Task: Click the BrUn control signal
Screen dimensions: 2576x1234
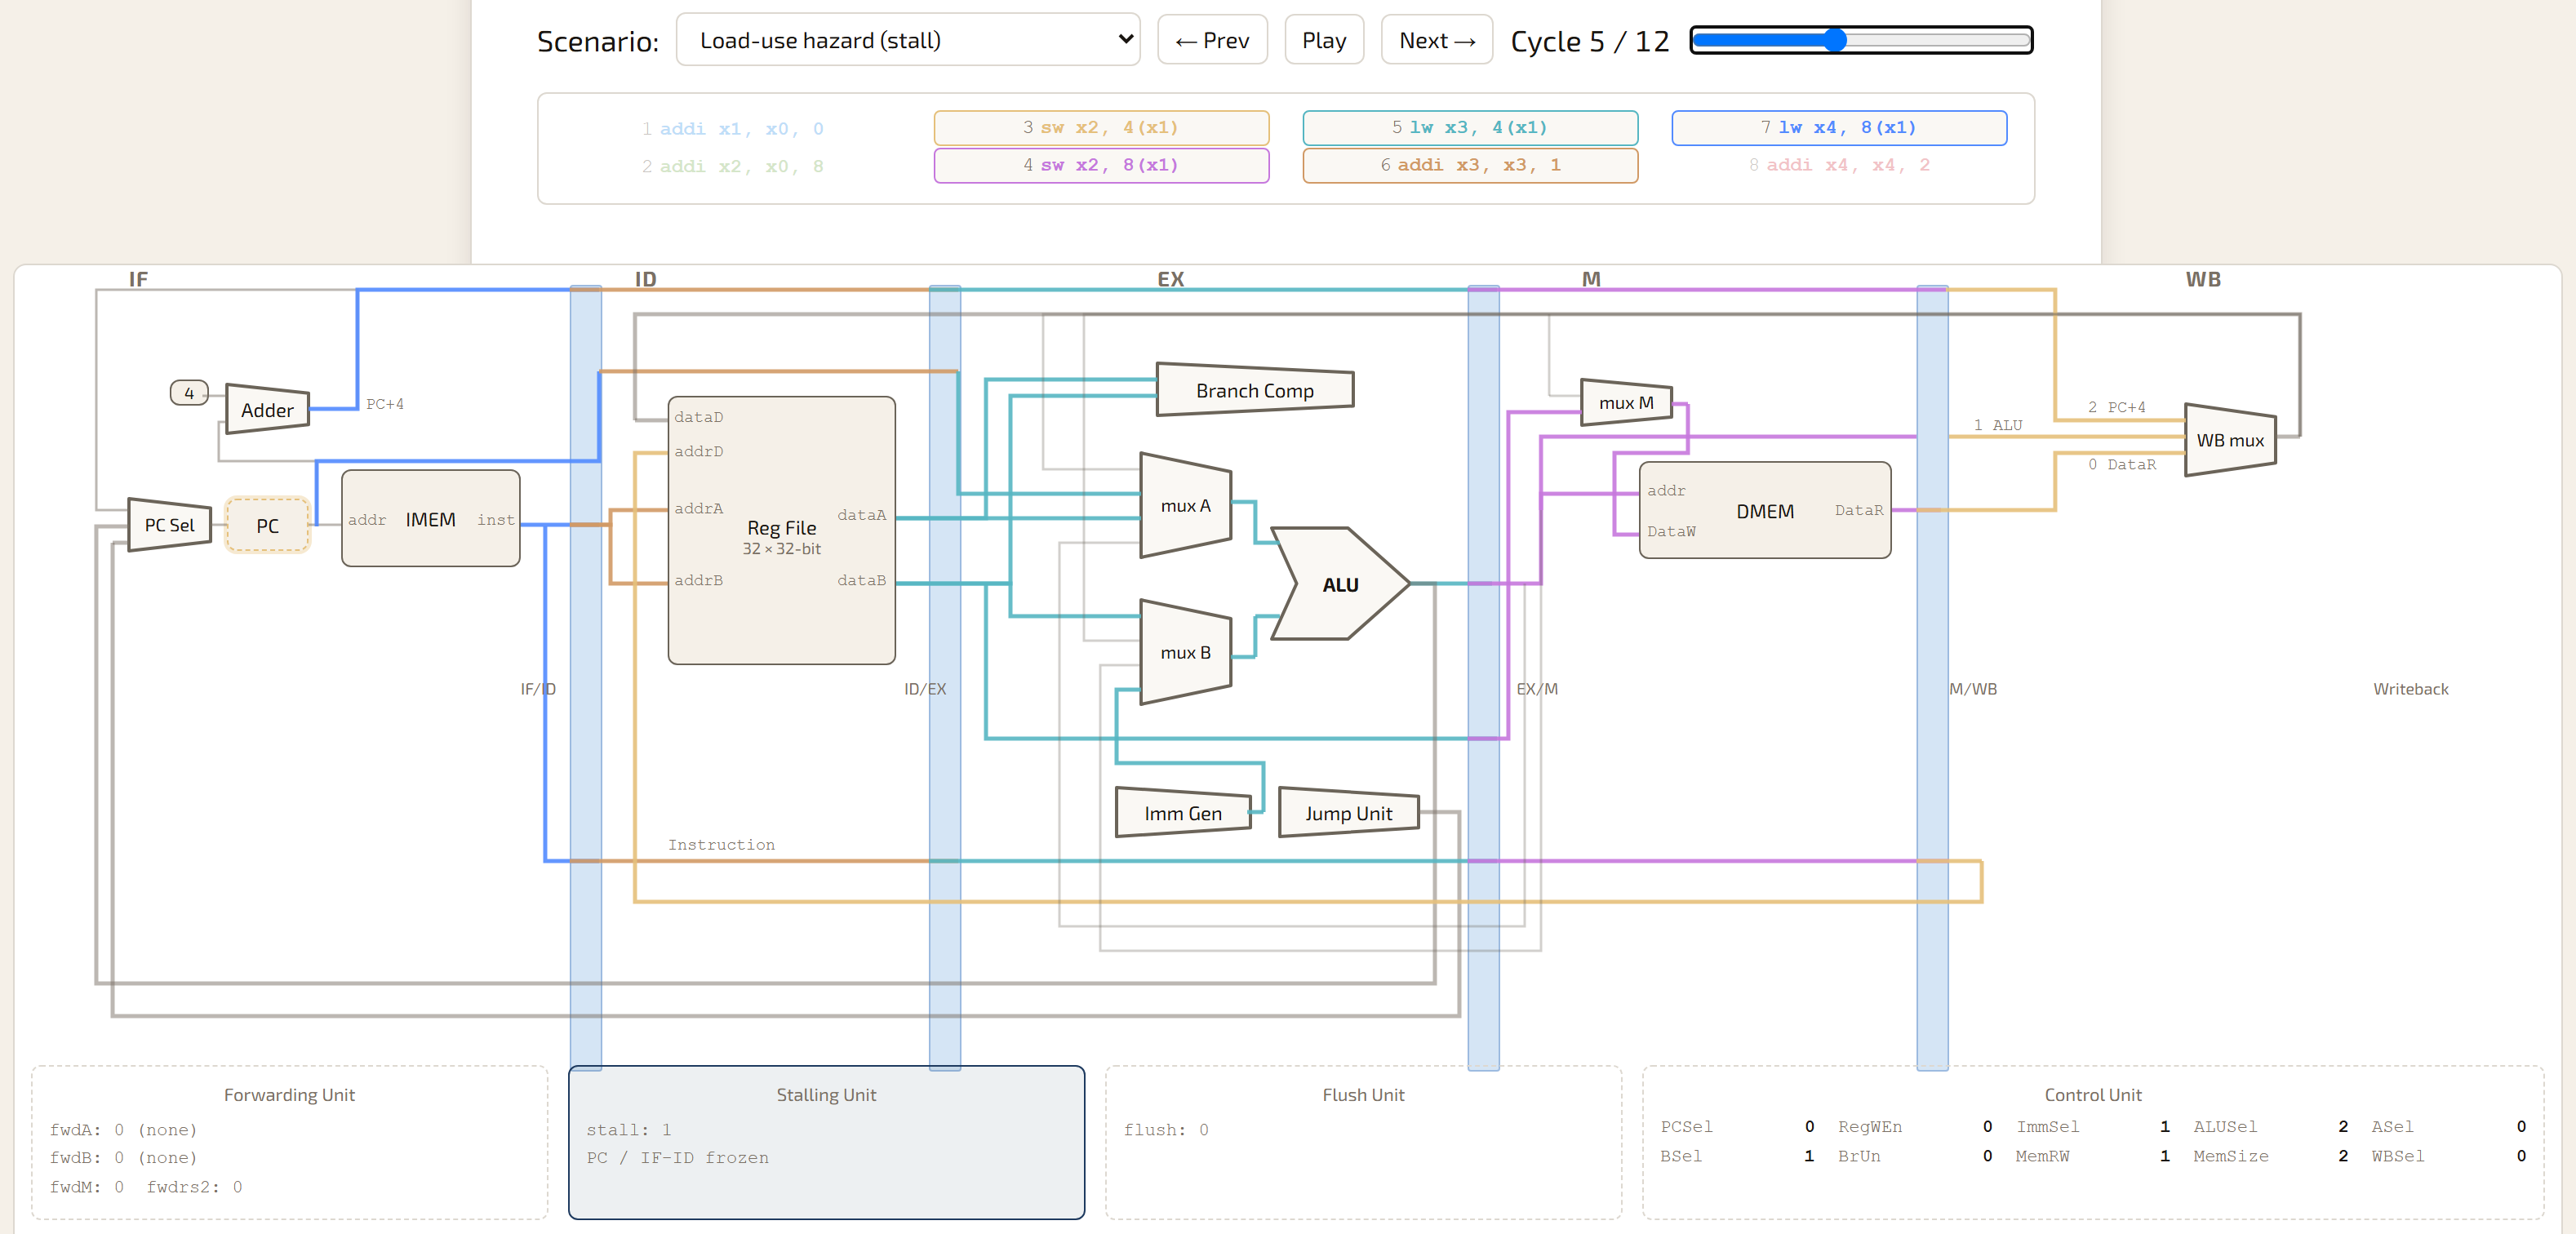Action: pos(1916,1156)
